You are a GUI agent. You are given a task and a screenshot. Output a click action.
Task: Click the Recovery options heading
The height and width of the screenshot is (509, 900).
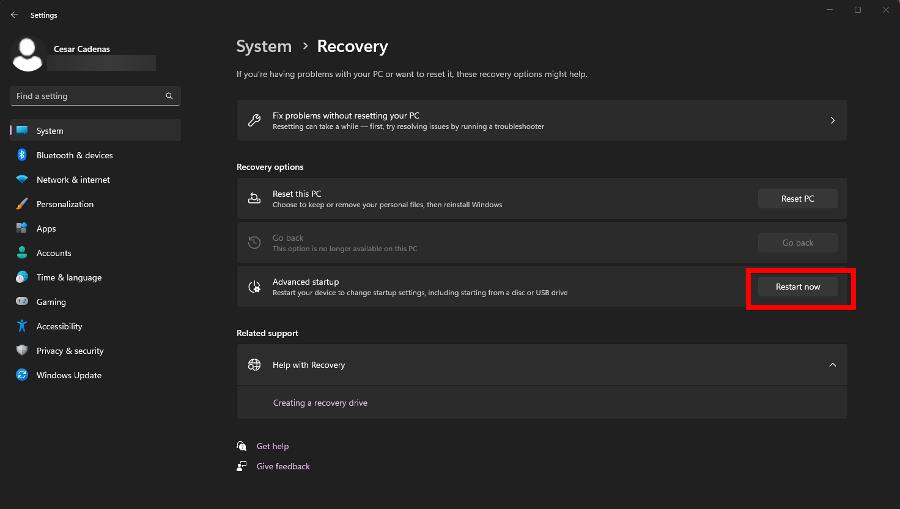coord(270,167)
